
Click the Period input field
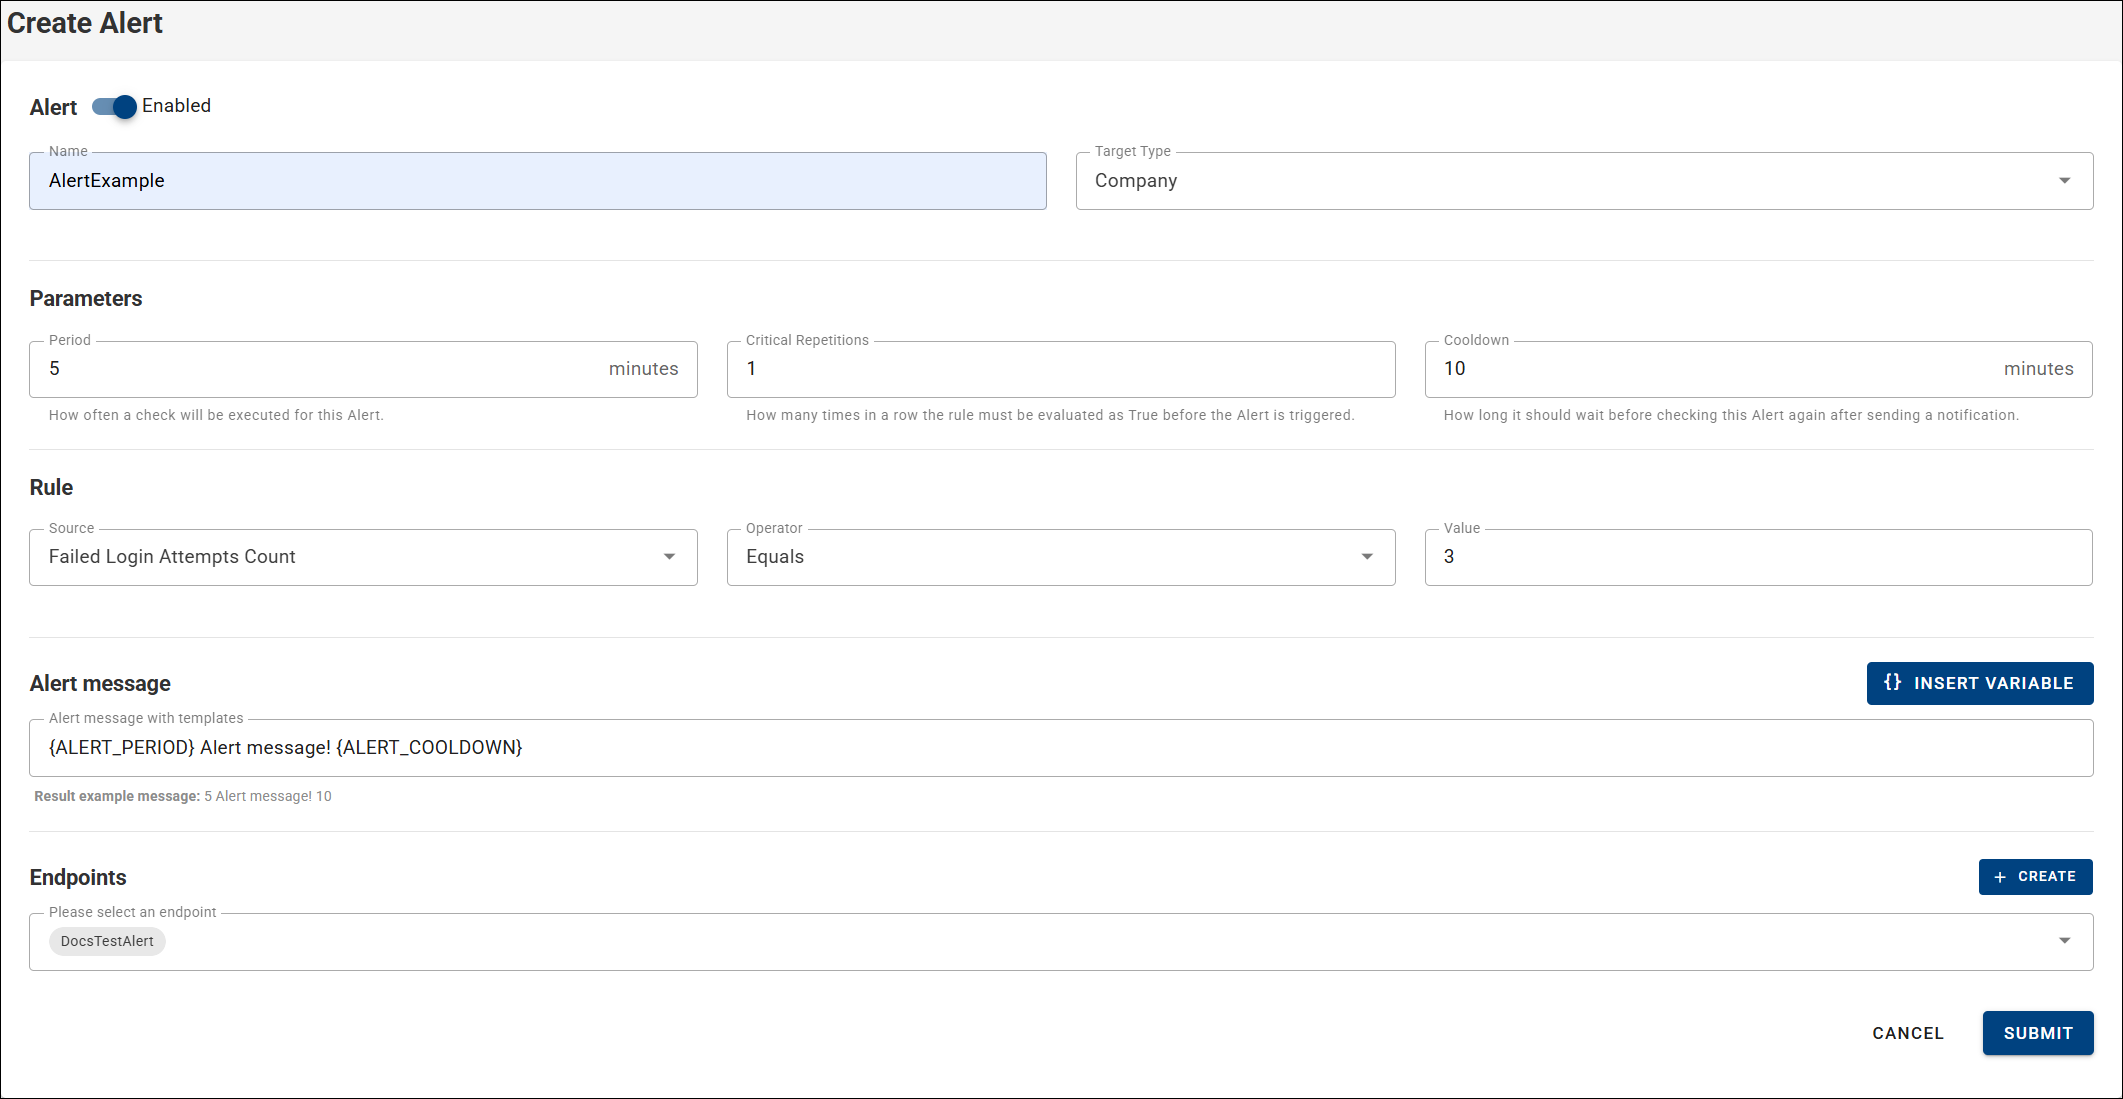363,369
